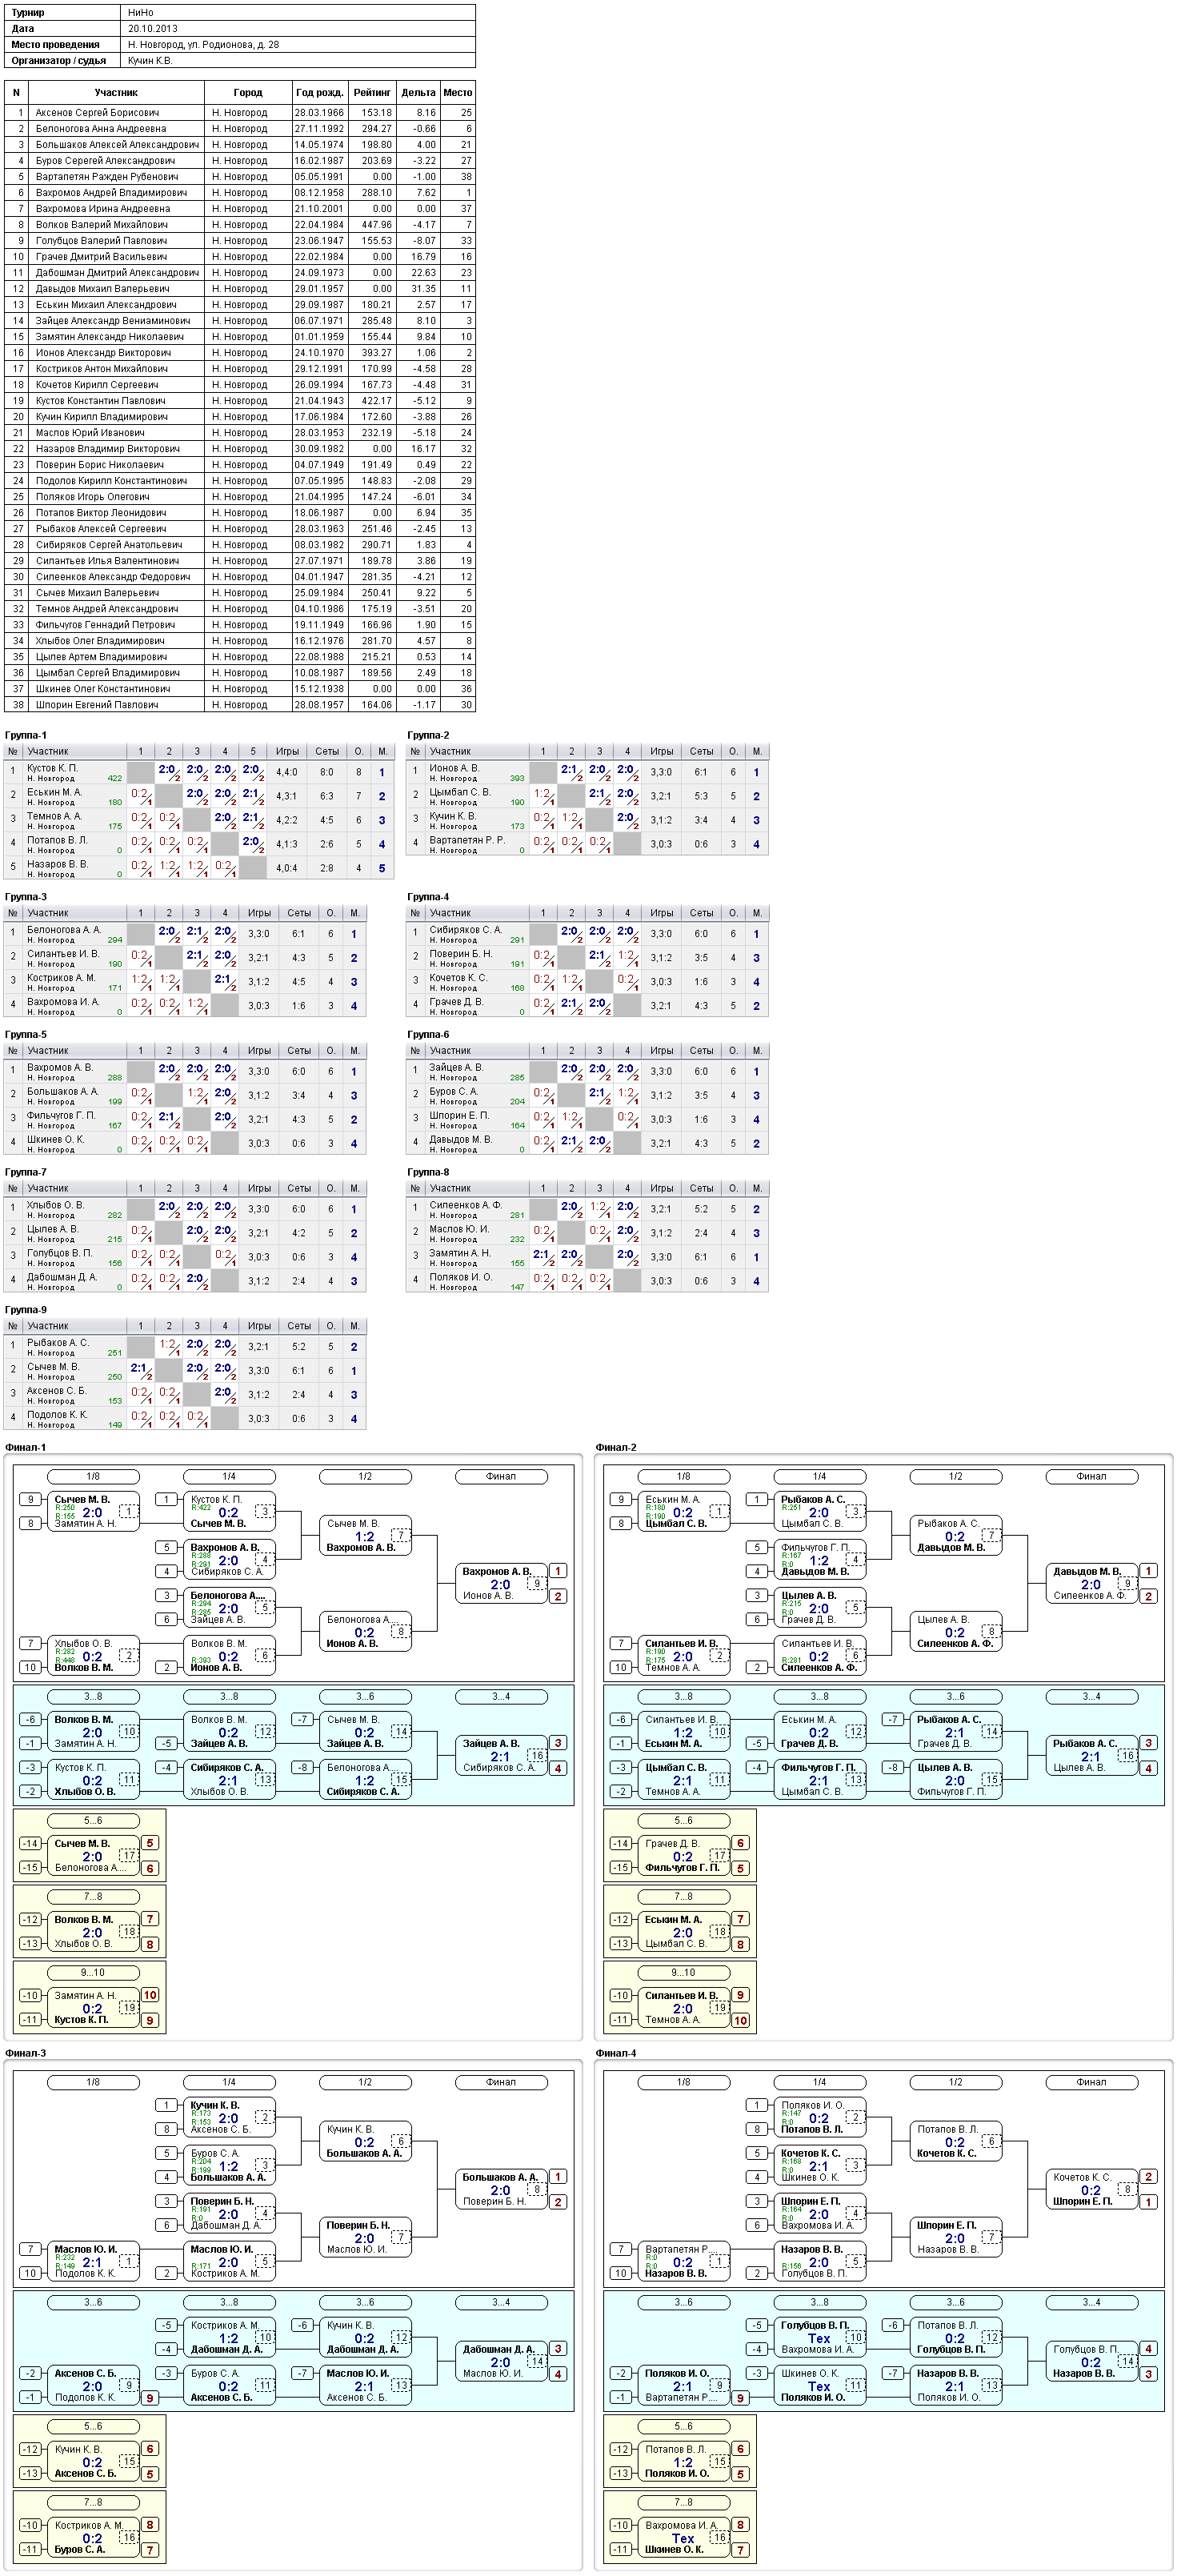Click "7...8" placement label in Финал-4

point(683,2502)
